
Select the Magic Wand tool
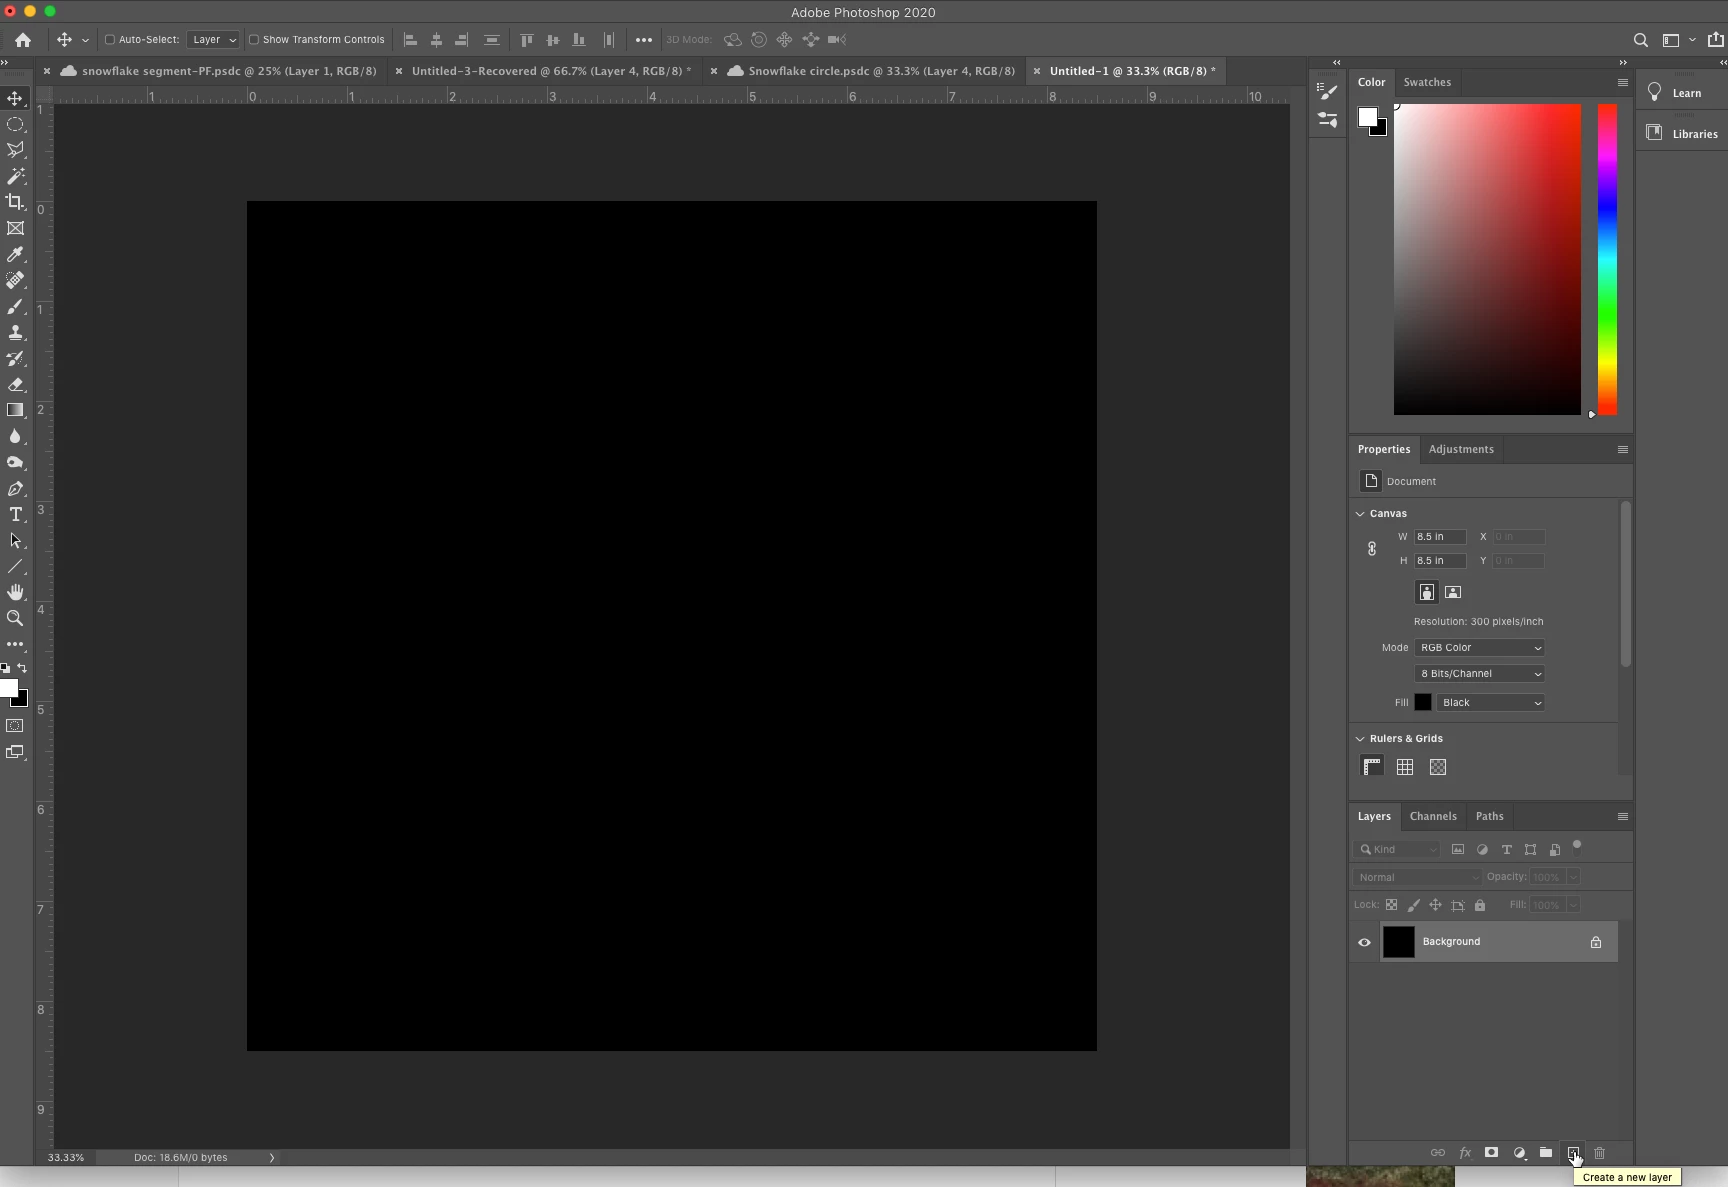coord(15,176)
